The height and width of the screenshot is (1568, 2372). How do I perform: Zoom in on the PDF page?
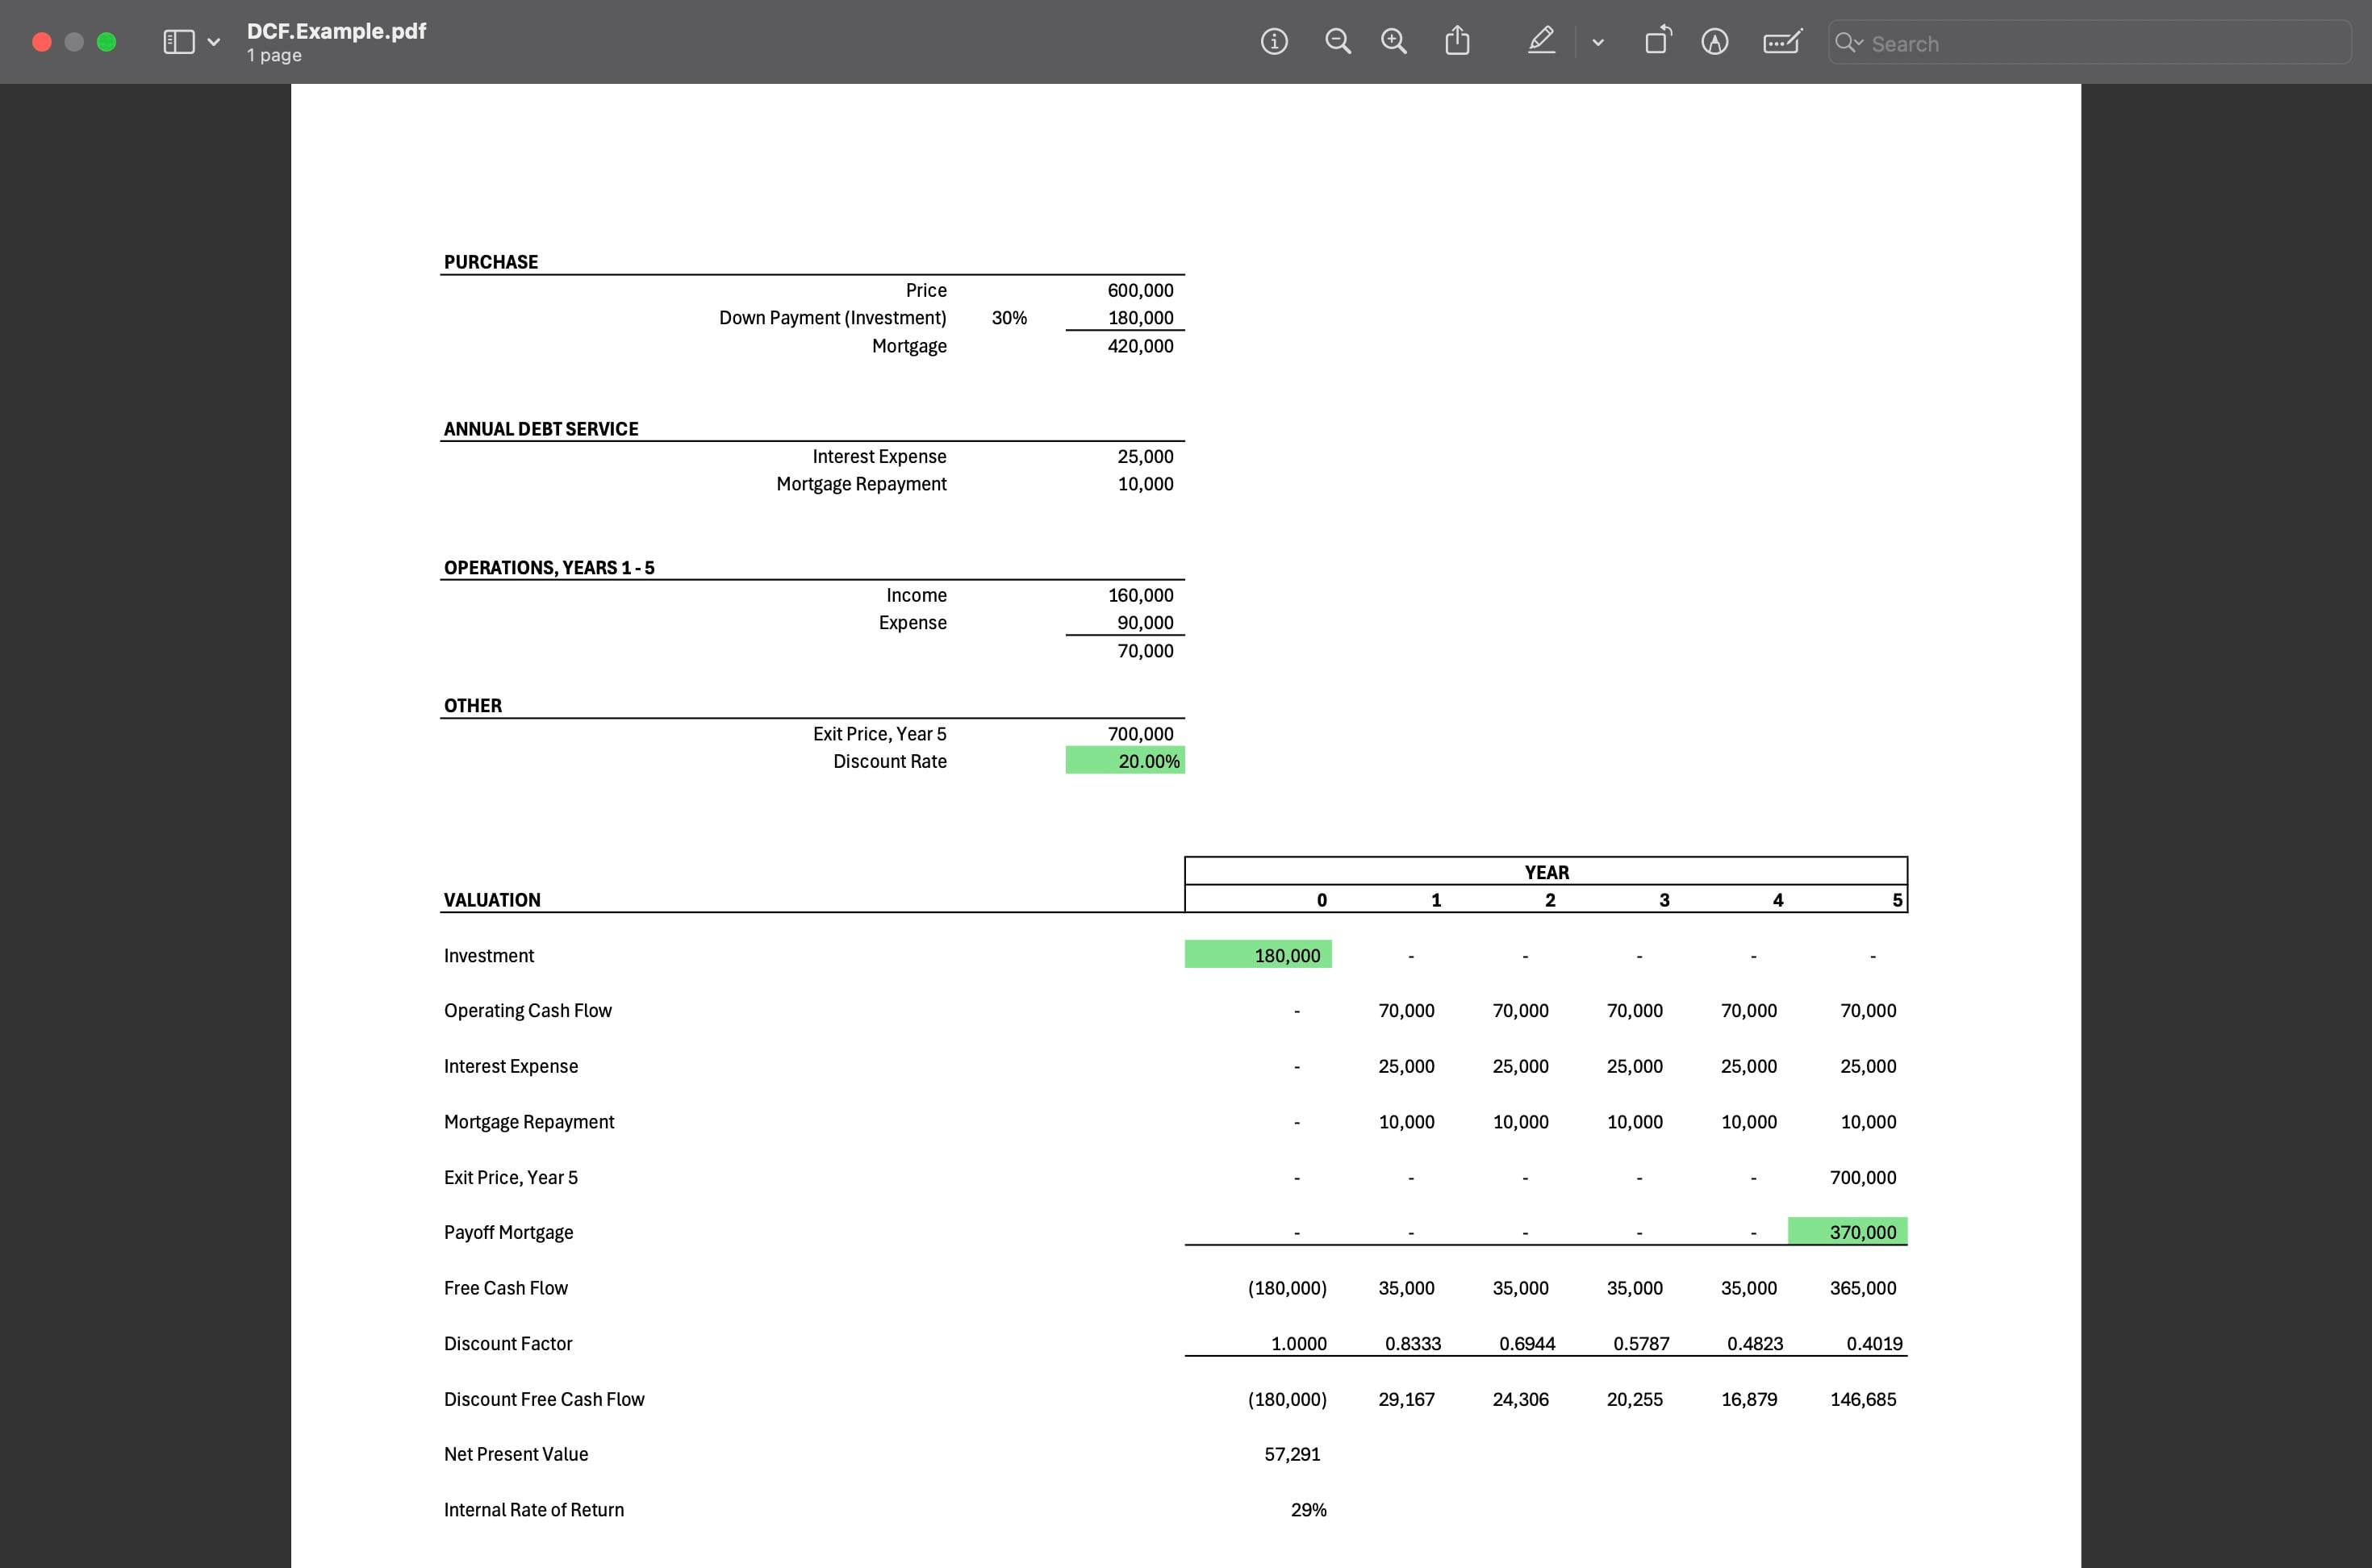(x=1393, y=42)
